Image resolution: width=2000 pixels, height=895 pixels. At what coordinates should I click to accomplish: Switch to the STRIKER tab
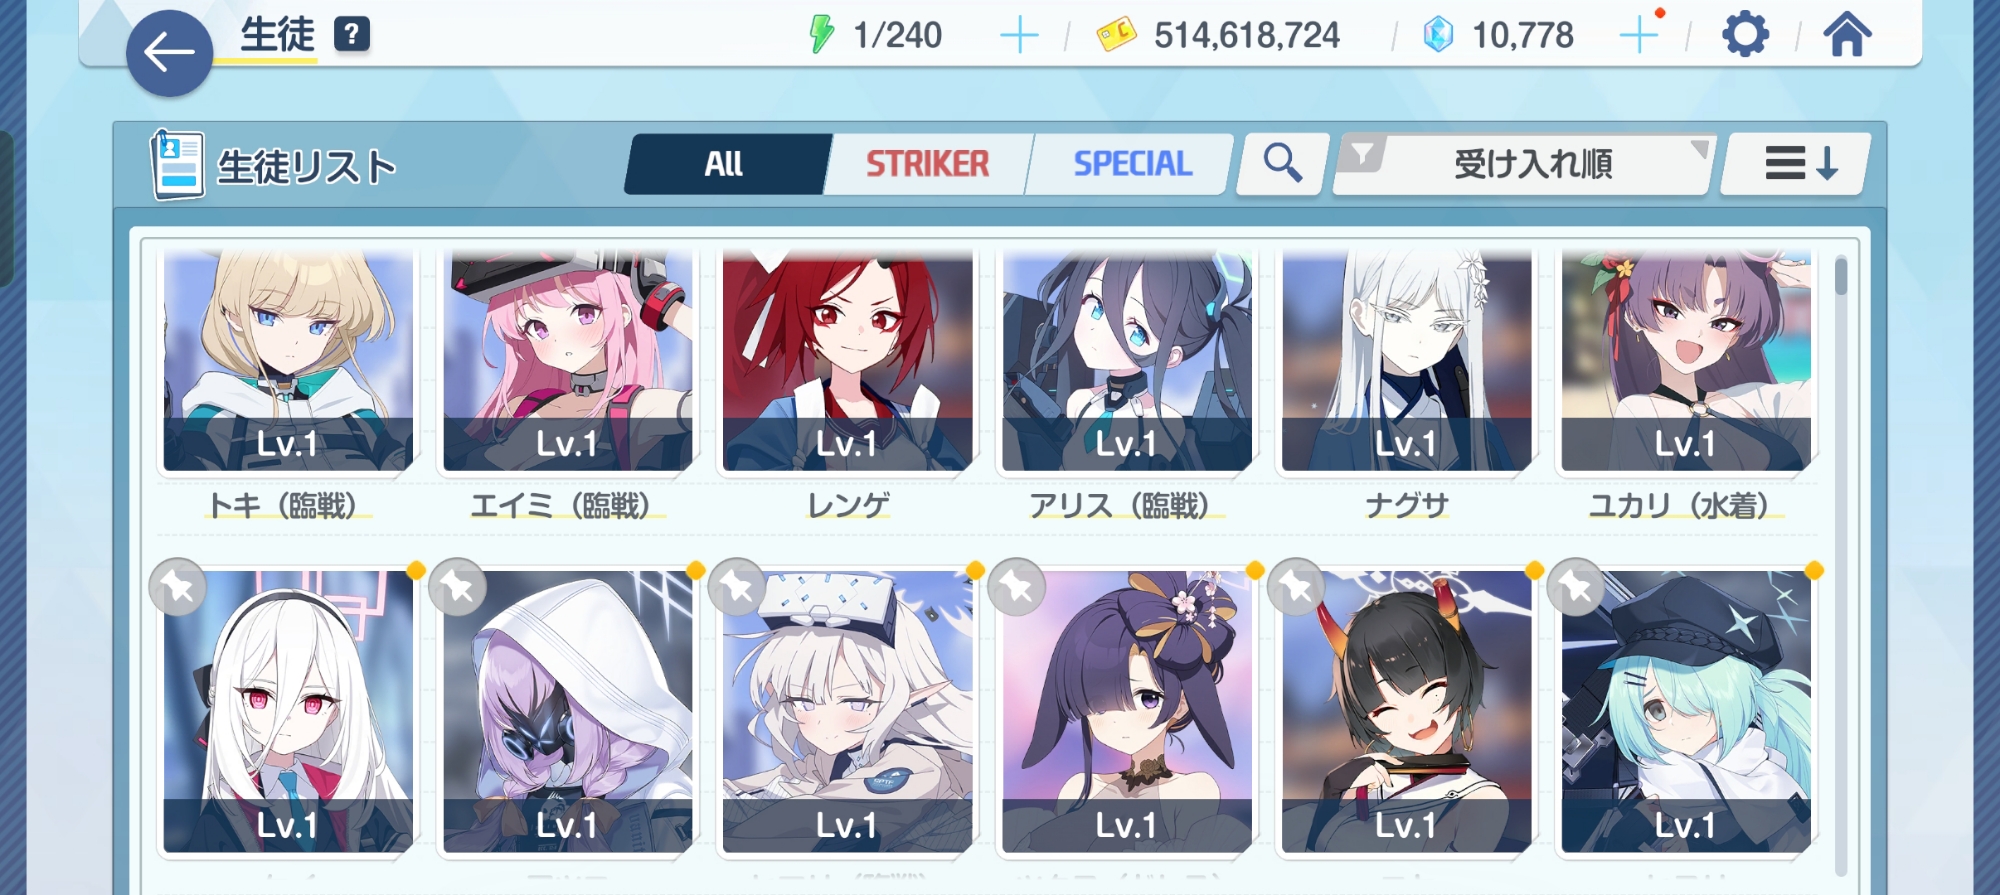[x=927, y=164]
